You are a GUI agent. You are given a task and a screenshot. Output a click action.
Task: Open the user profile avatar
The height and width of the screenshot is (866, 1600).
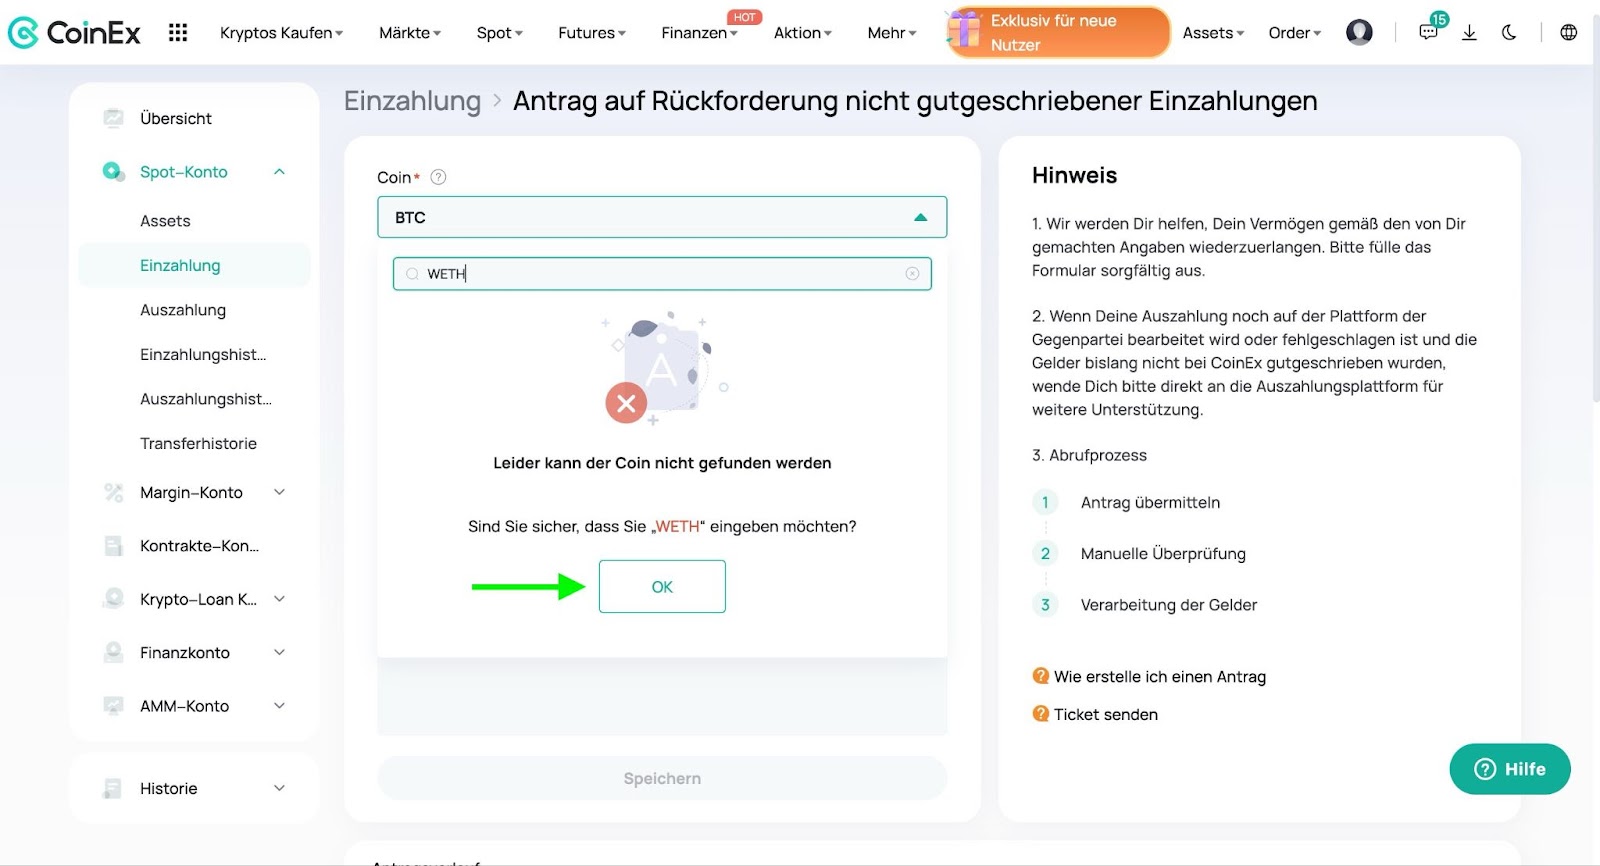[1359, 33]
